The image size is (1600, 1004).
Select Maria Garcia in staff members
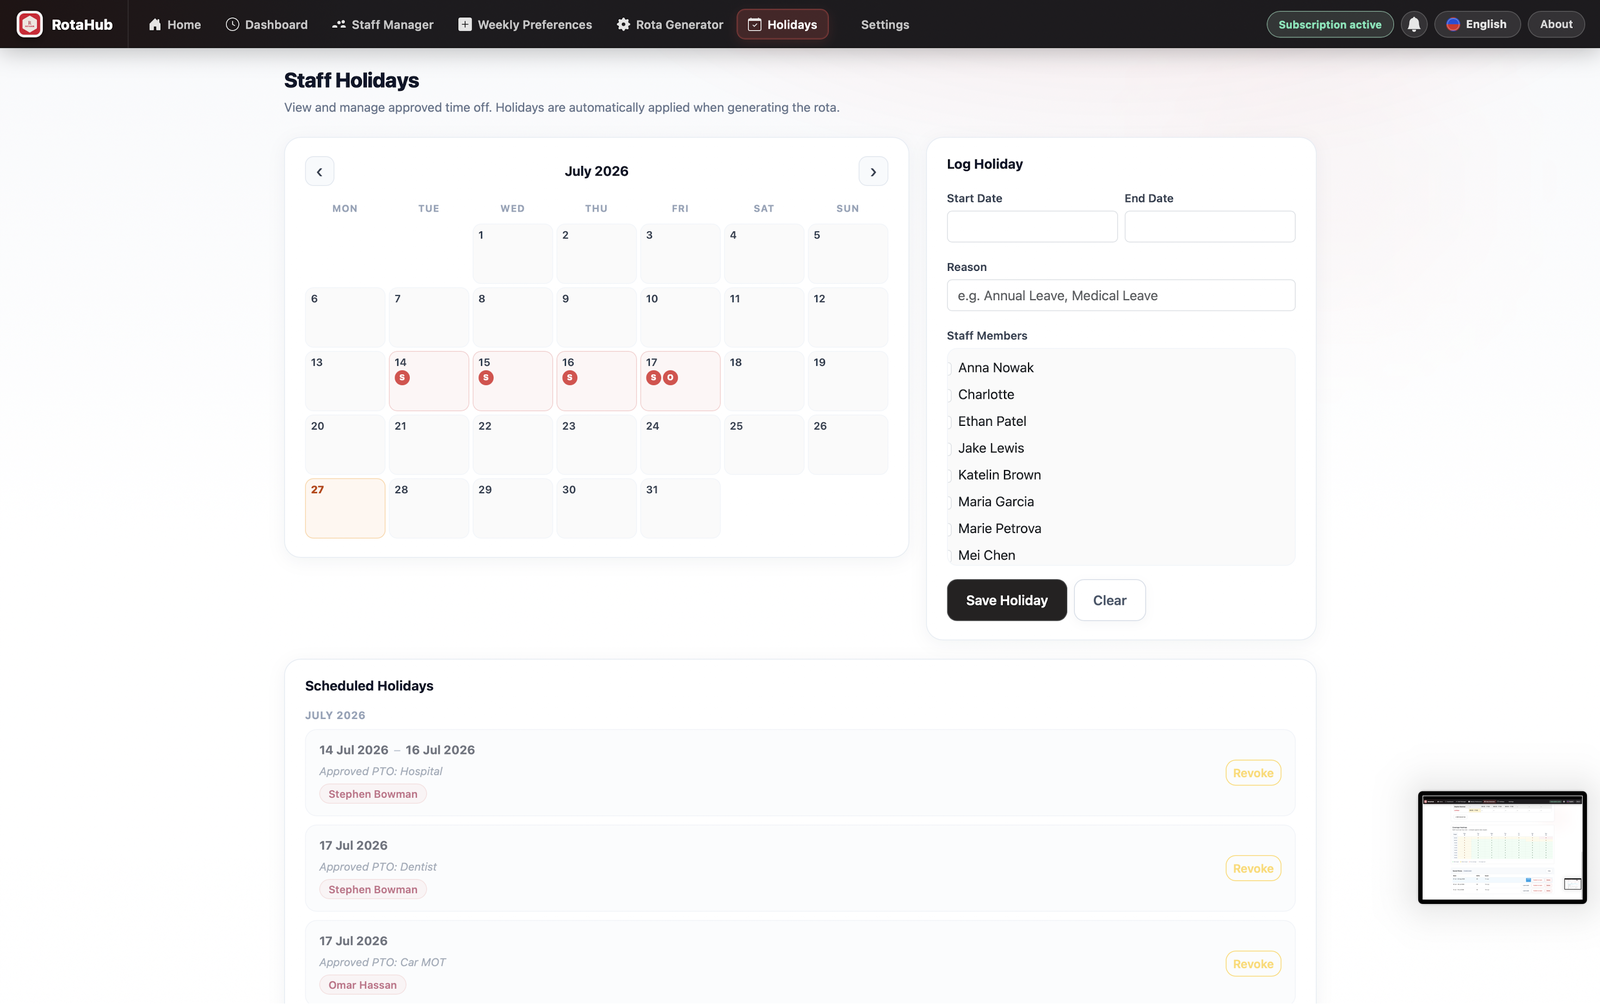[995, 502]
